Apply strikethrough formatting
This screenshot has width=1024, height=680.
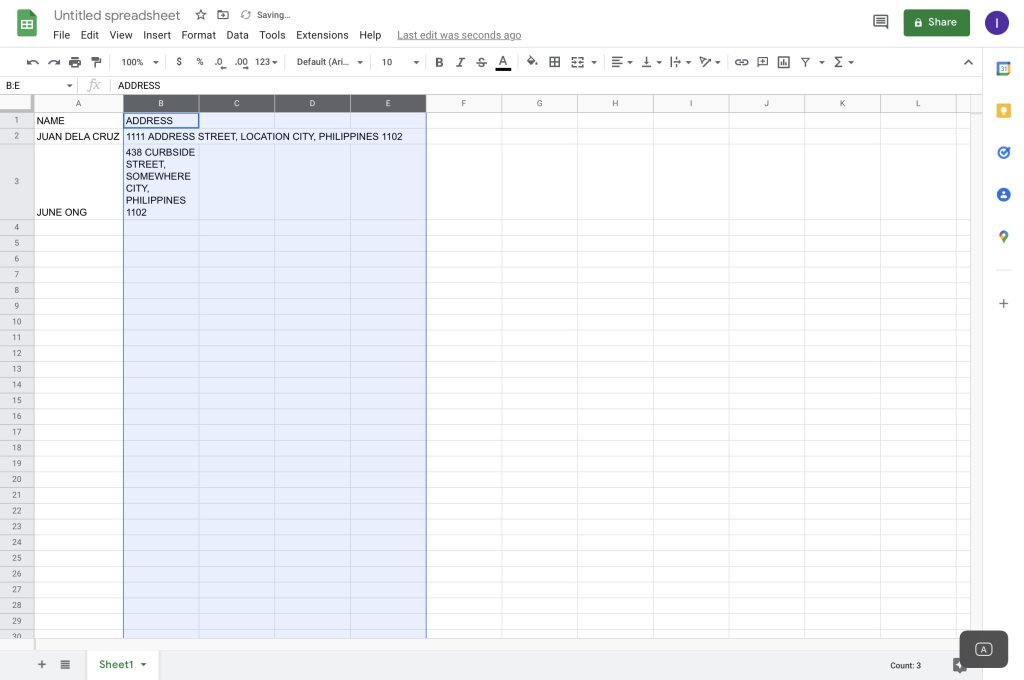pyautogui.click(x=481, y=61)
